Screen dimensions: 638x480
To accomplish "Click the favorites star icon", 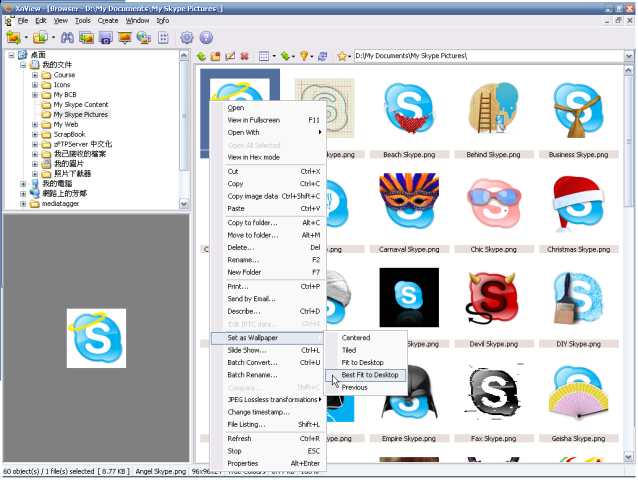I will (x=342, y=57).
